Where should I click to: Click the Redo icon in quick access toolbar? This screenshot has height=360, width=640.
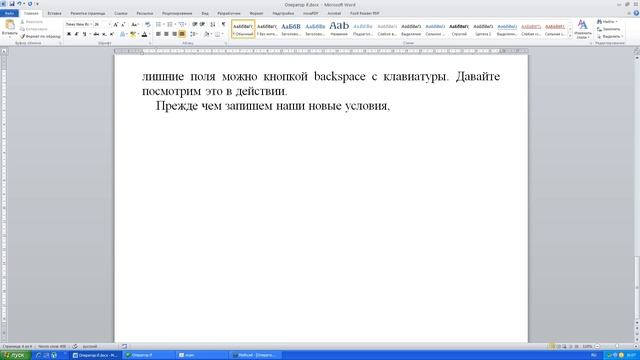30,4
